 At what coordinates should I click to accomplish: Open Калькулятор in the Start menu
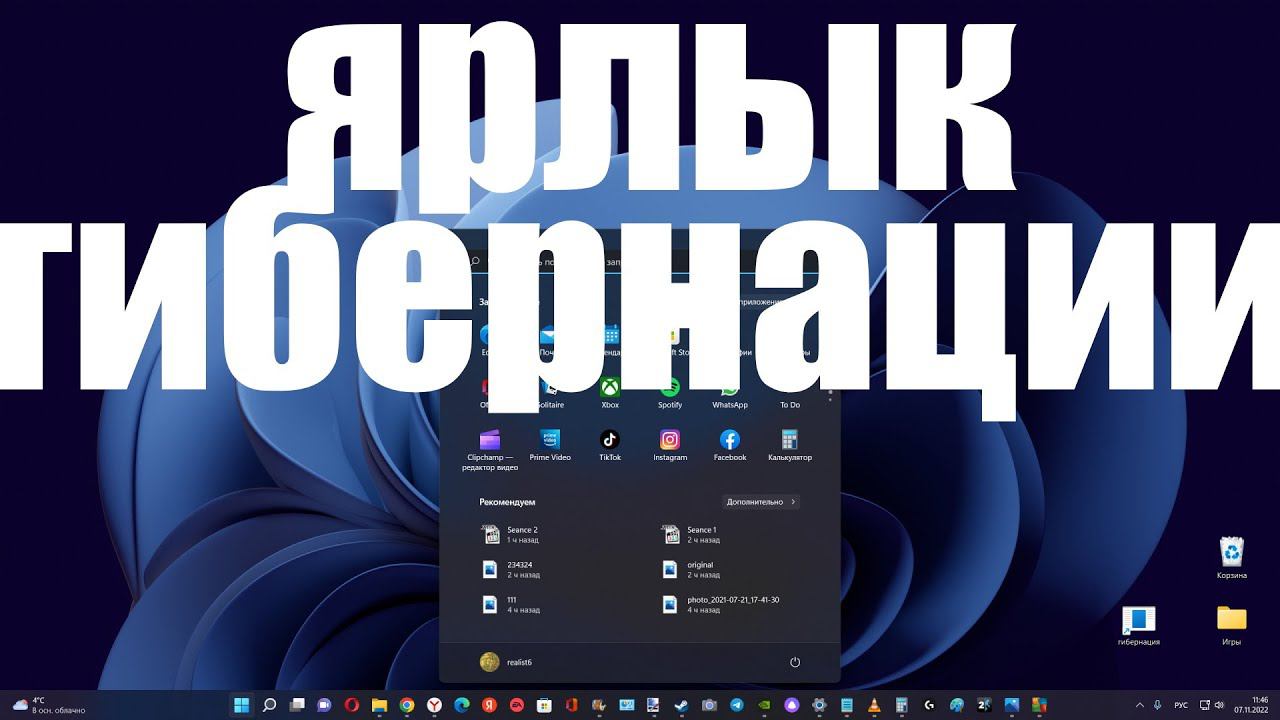(790, 445)
